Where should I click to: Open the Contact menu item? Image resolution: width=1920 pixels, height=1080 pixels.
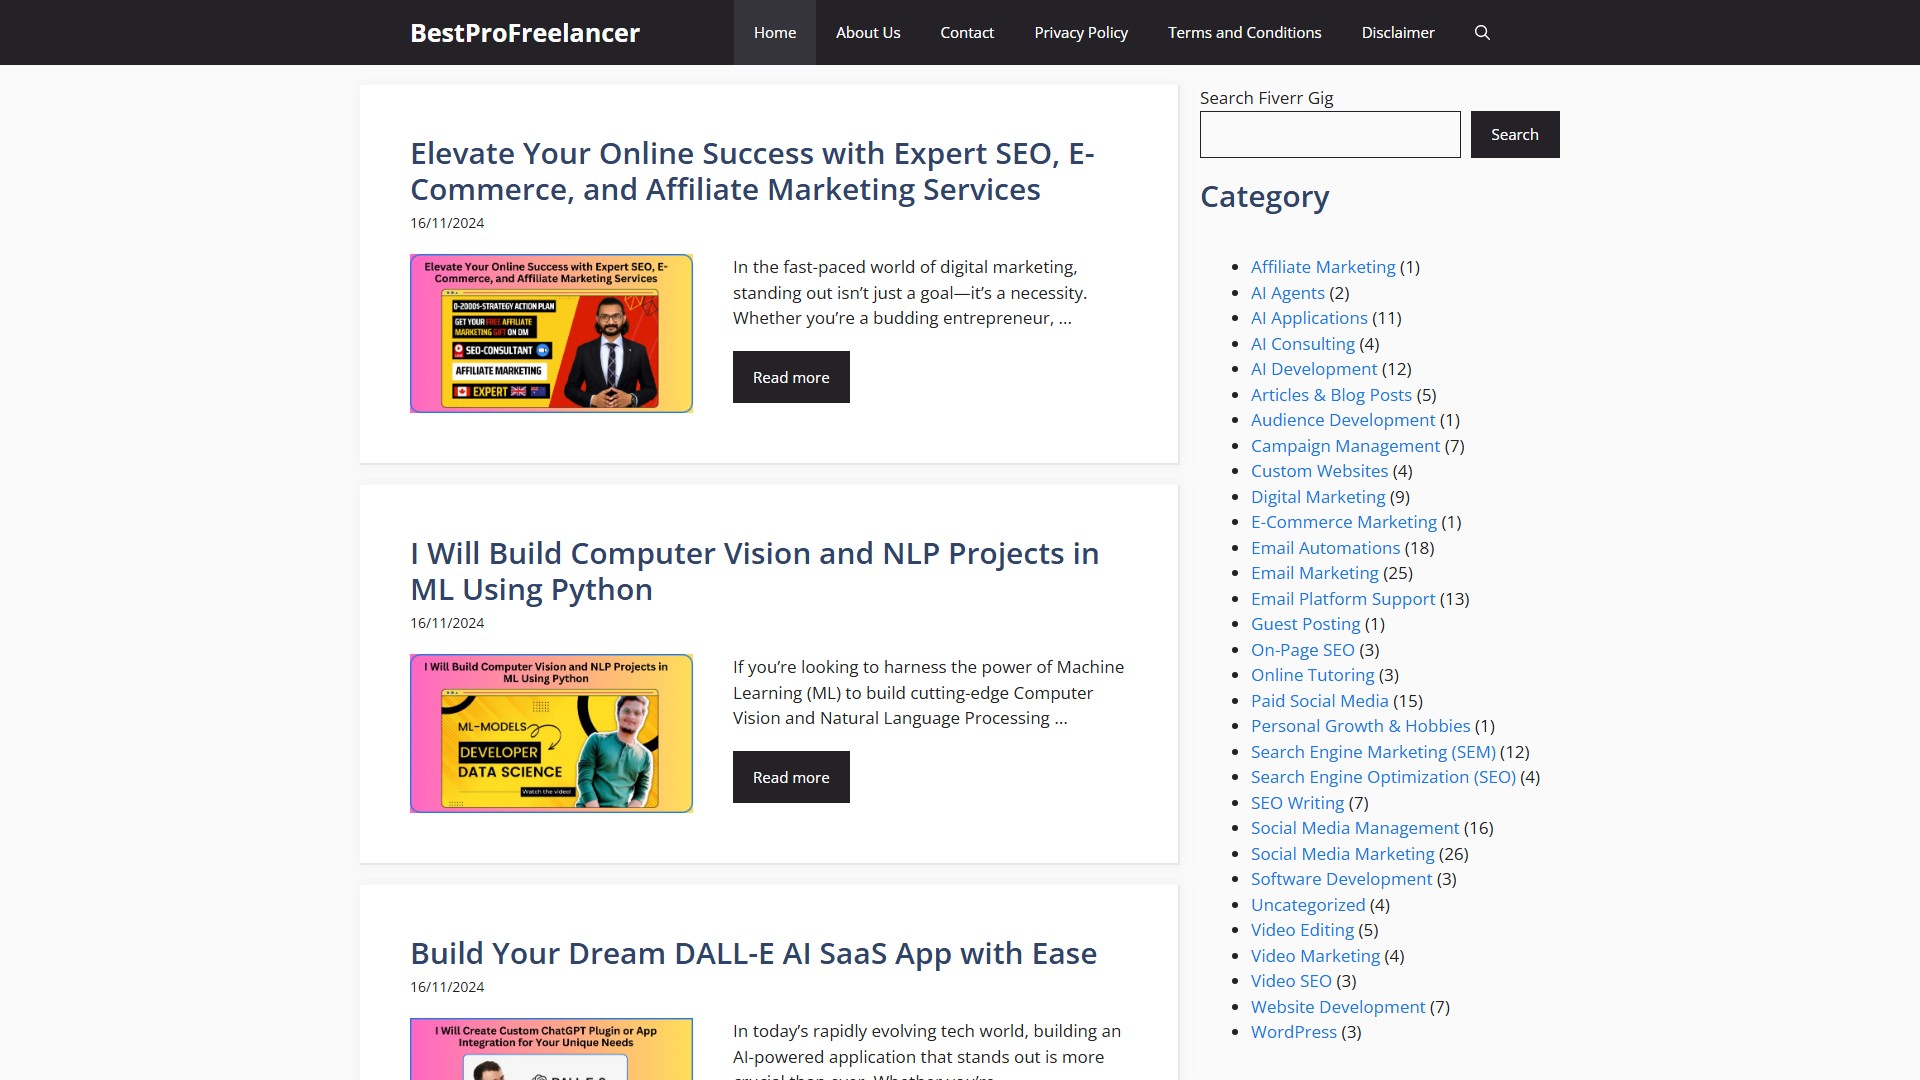point(967,32)
